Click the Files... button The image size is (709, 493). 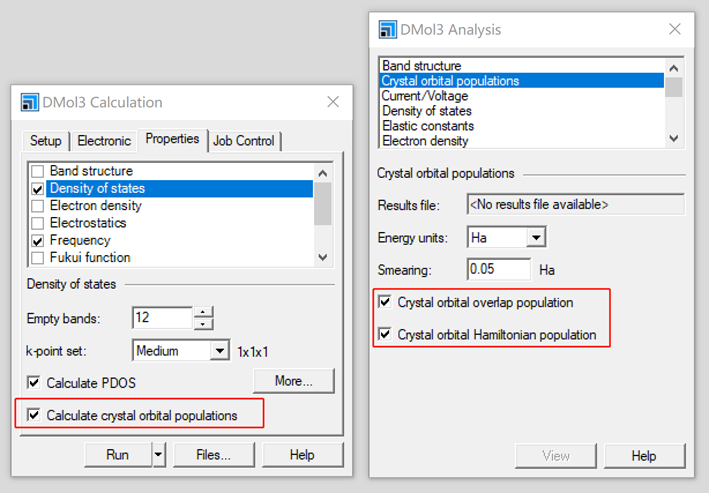click(213, 455)
